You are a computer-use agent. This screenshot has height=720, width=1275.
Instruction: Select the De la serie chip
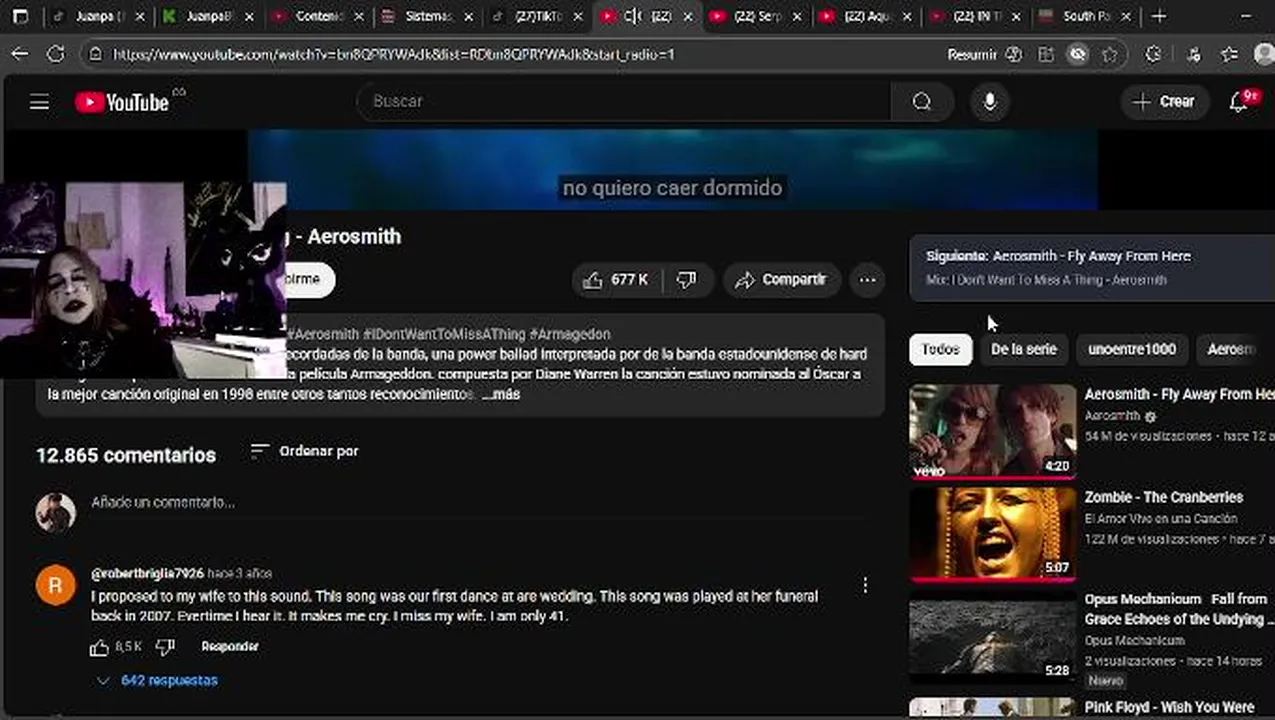click(x=1023, y=350)
